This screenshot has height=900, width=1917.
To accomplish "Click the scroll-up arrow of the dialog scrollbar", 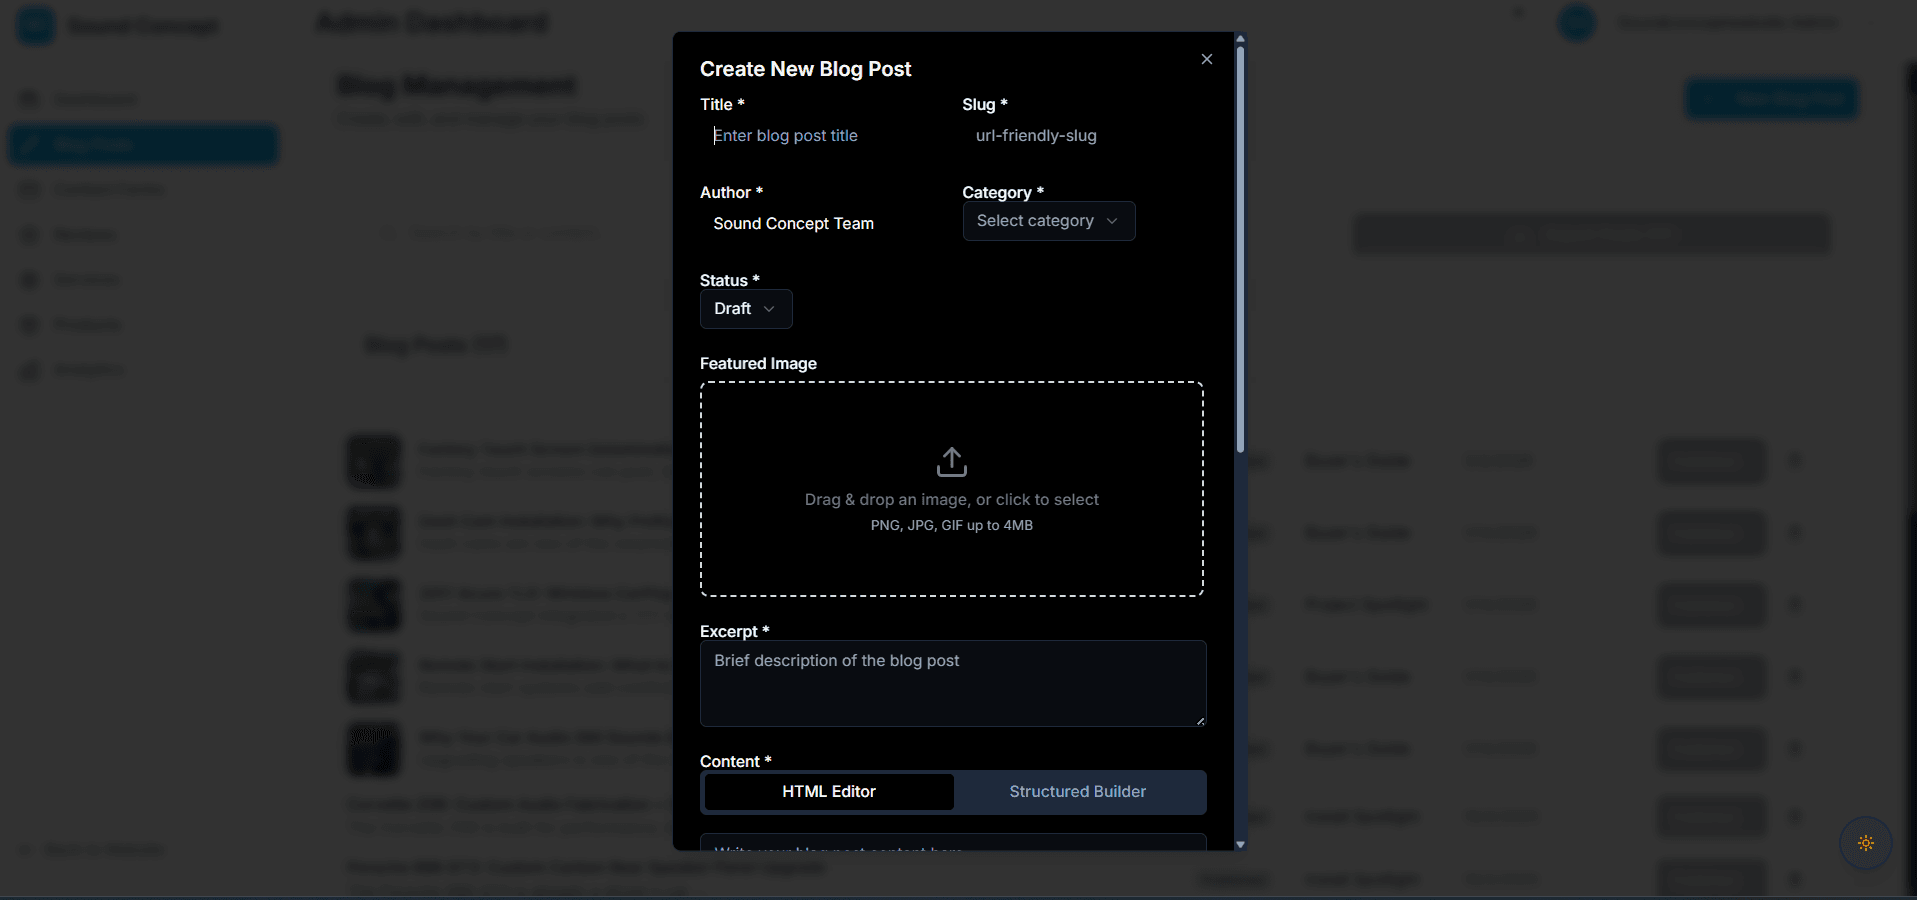I will pyautogui.click(x=1240, y=39).
